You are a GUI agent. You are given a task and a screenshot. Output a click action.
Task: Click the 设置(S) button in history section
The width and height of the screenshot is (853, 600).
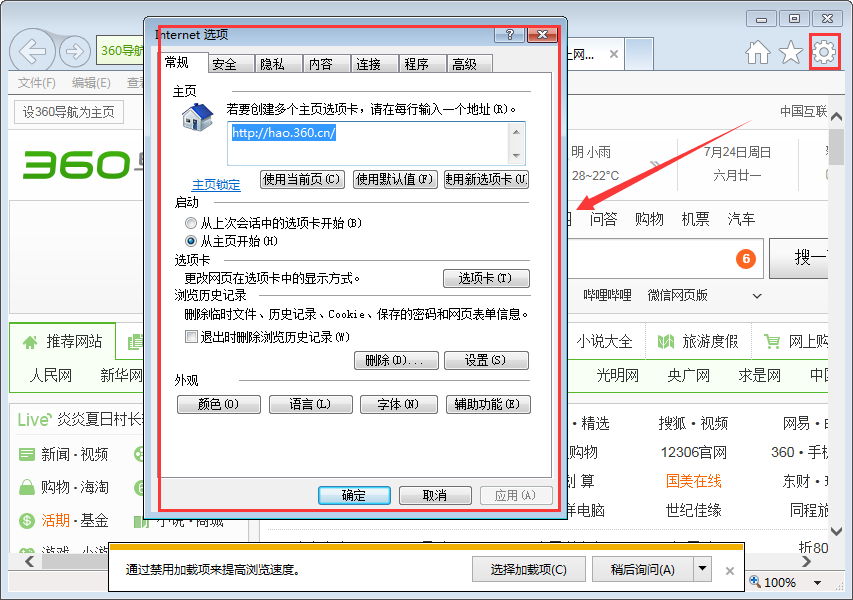tap(486, 360)
